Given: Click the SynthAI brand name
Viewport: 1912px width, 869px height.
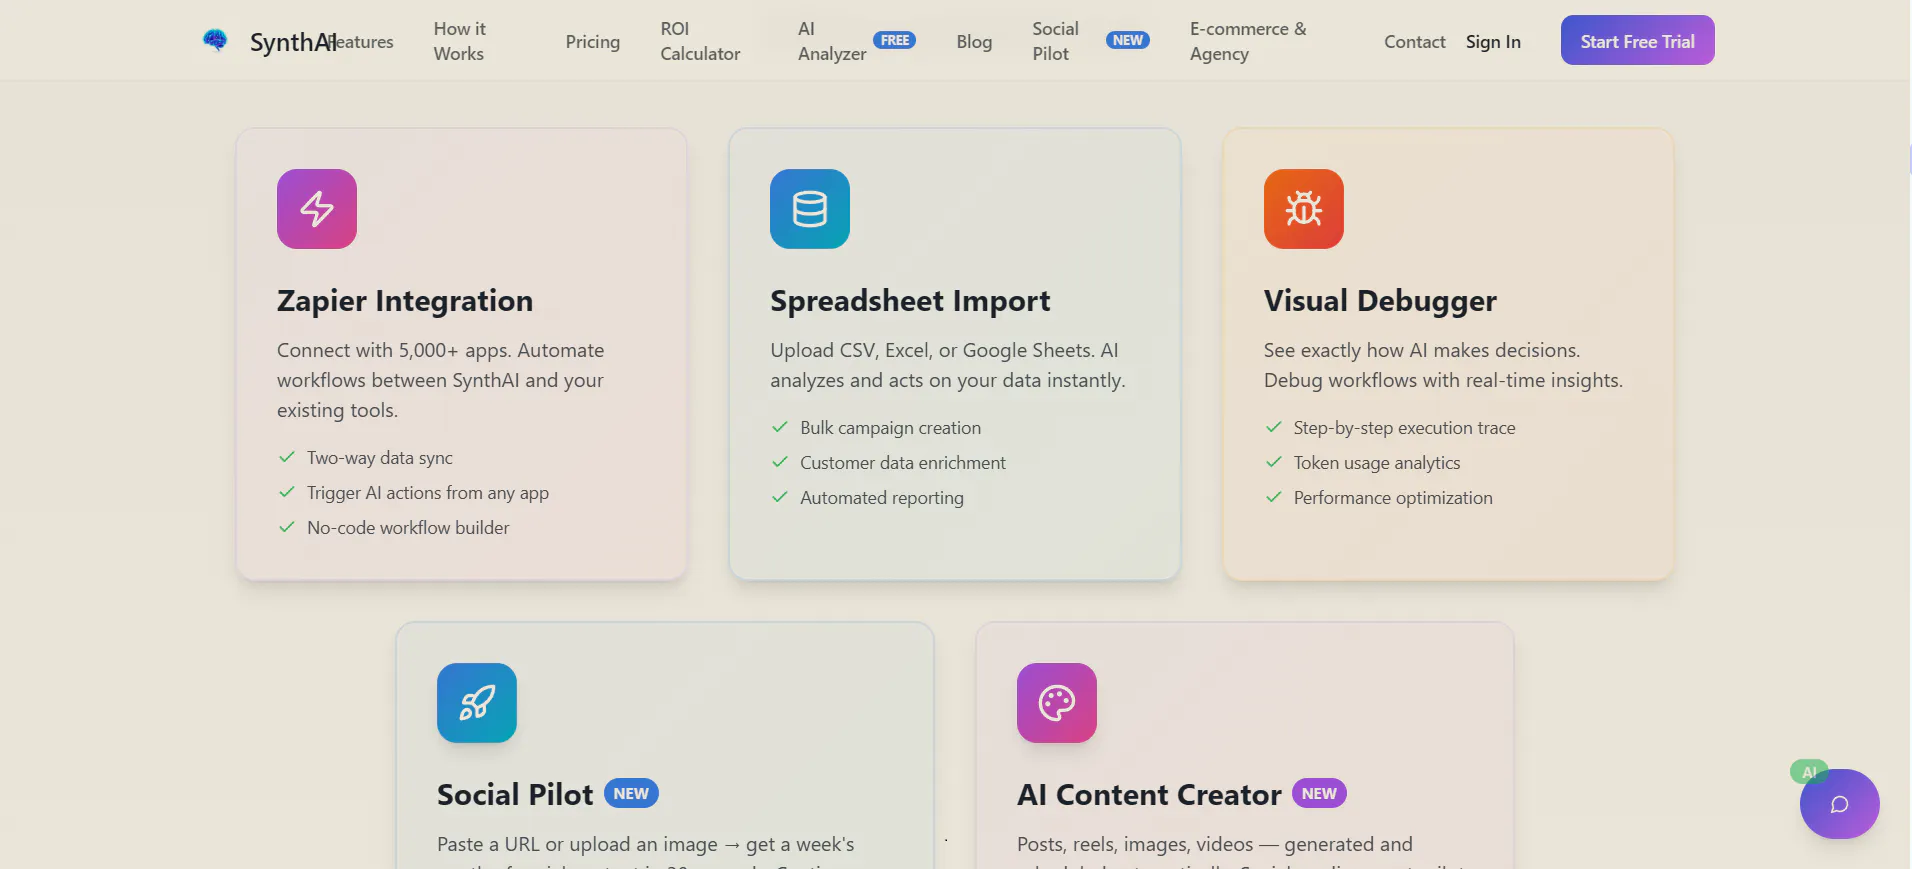Looking at the screenshot, I should 293,42.
